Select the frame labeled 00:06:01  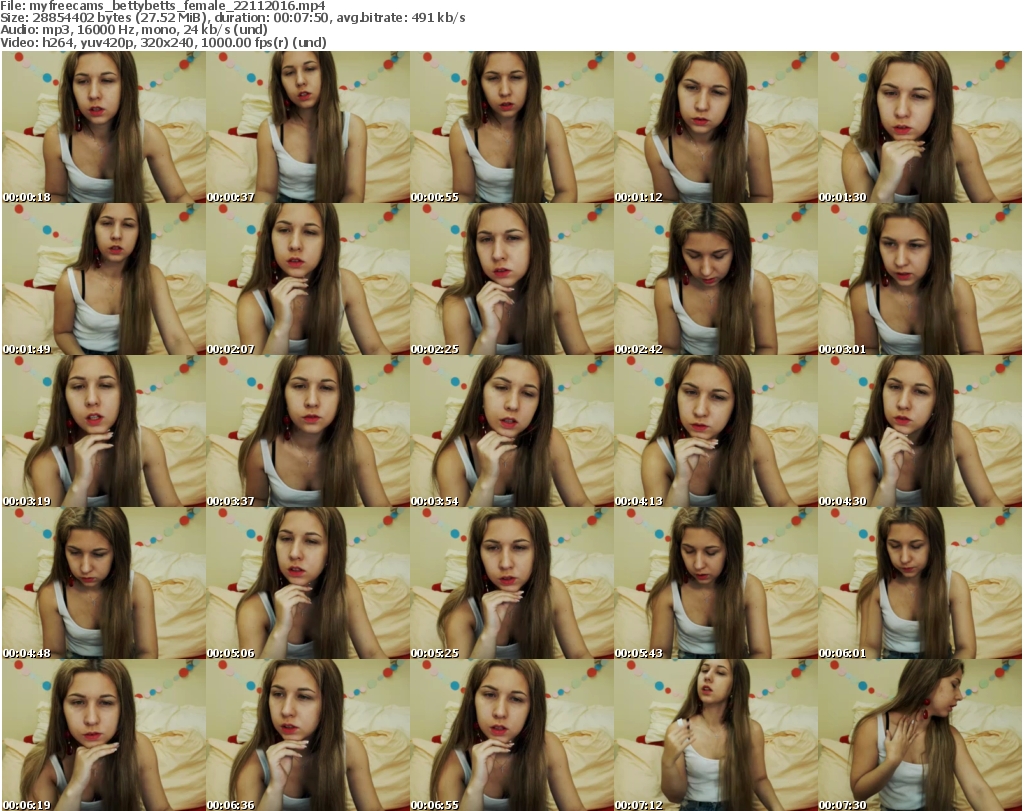coord(919,583)
